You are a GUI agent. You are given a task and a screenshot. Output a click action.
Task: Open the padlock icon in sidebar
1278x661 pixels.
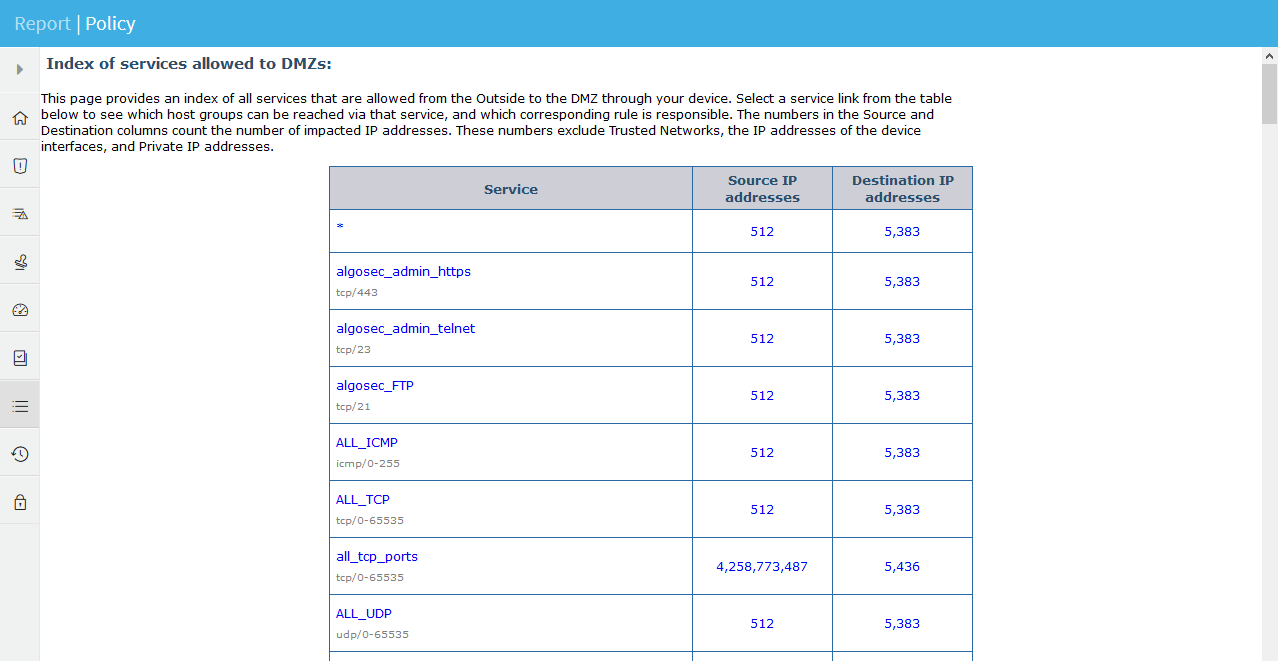point(20,502)
